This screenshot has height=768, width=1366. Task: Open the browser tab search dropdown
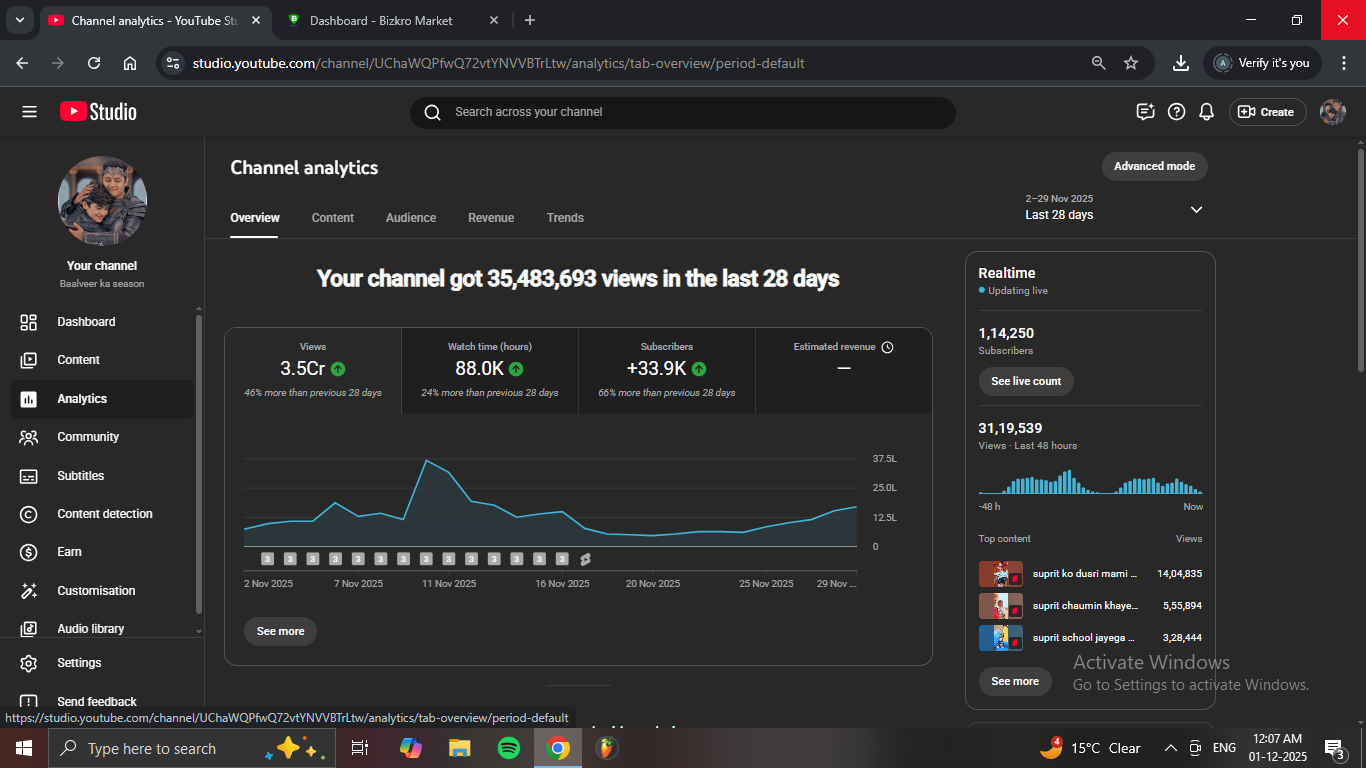[19, 20]
